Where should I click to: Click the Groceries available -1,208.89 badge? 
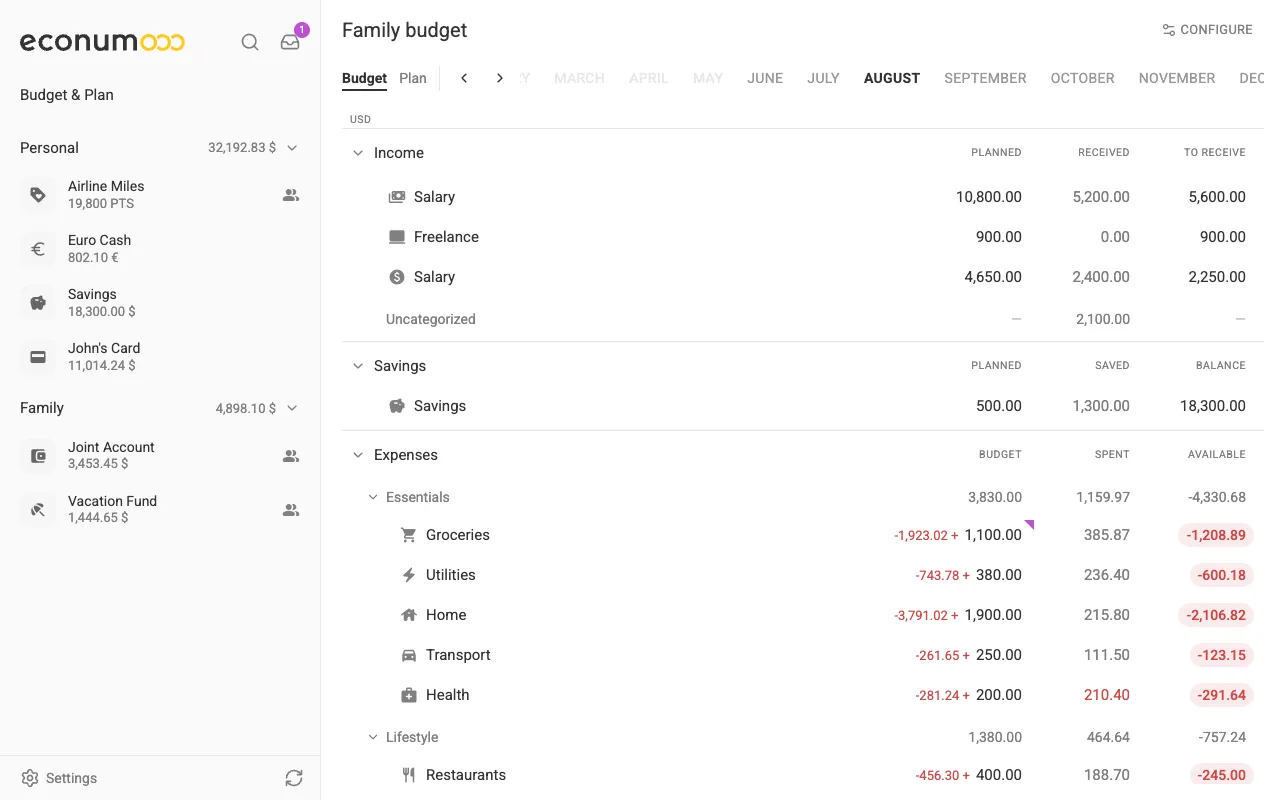(x=1216, y=535)
